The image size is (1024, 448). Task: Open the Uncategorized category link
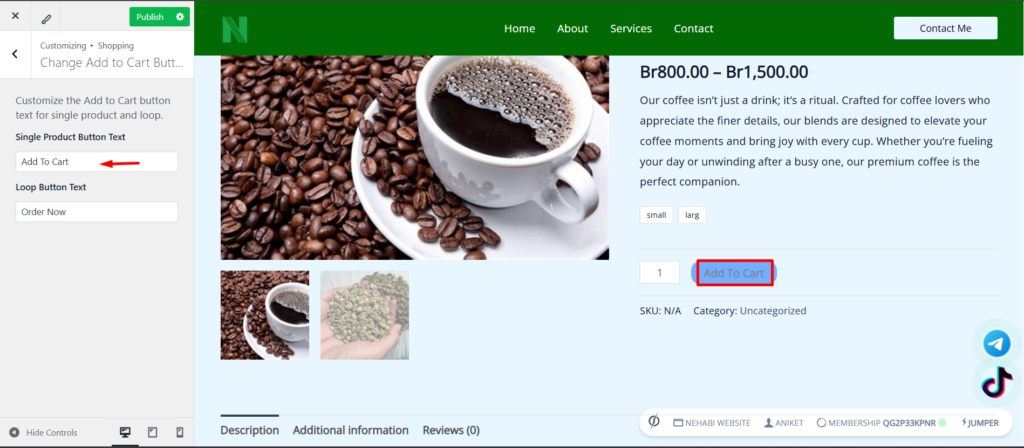coord(773,311)
